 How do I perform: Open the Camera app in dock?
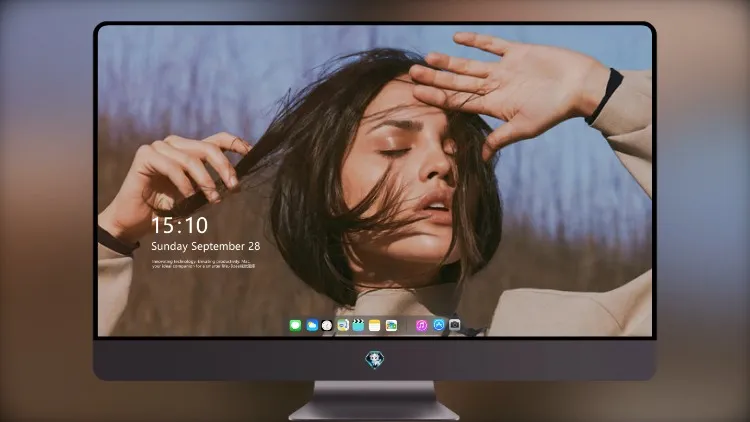pos(455,325)
